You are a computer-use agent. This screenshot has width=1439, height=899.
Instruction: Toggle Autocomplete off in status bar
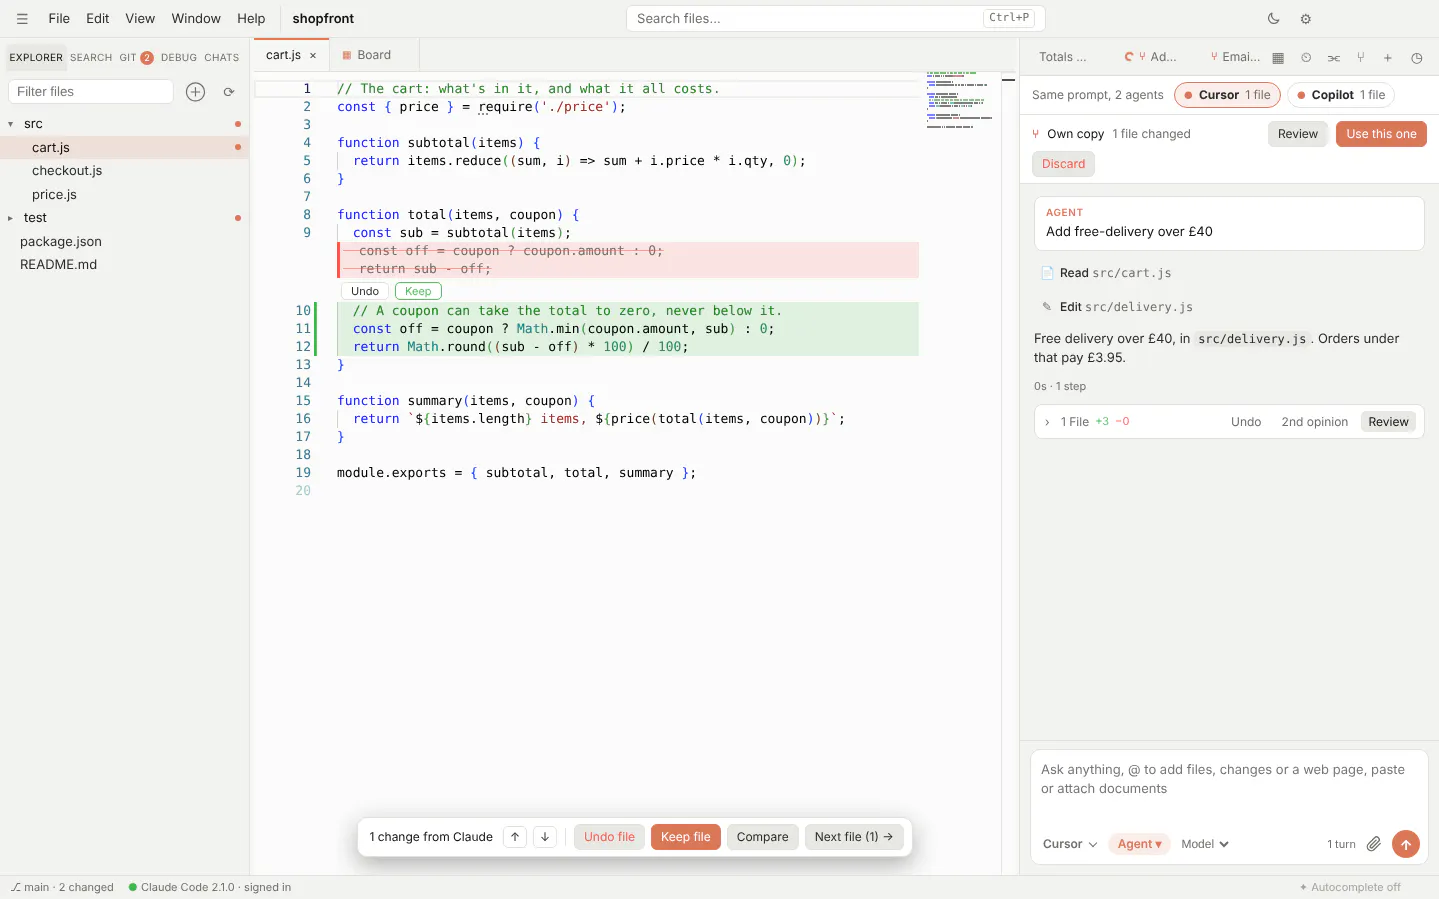click(1350, 887)
